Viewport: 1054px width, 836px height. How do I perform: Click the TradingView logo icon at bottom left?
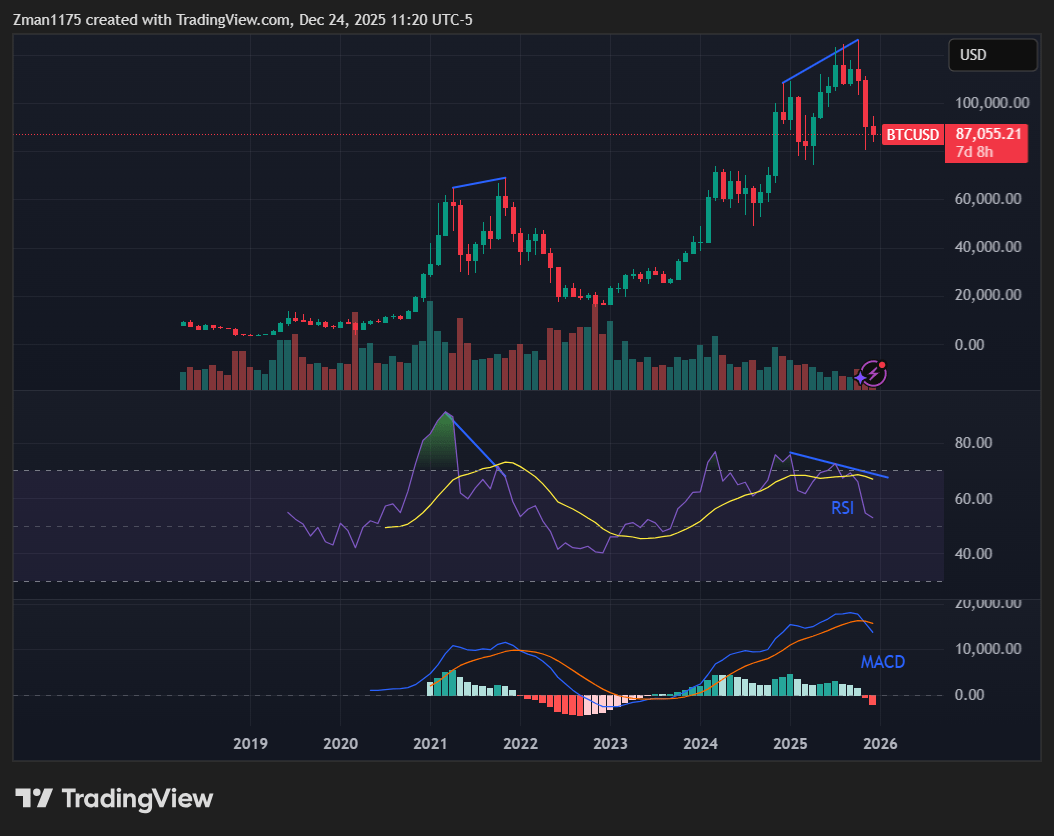(35, 798)
